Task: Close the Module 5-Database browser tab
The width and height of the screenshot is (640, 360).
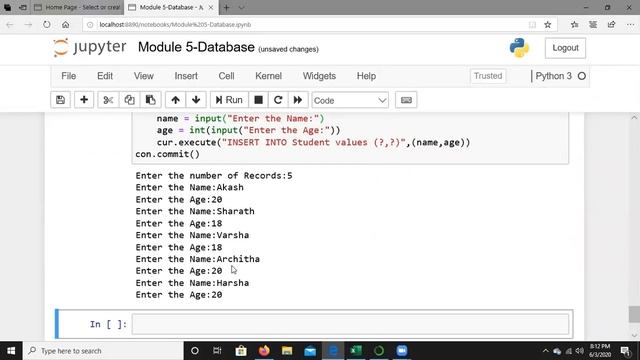Action: [211, 7]
